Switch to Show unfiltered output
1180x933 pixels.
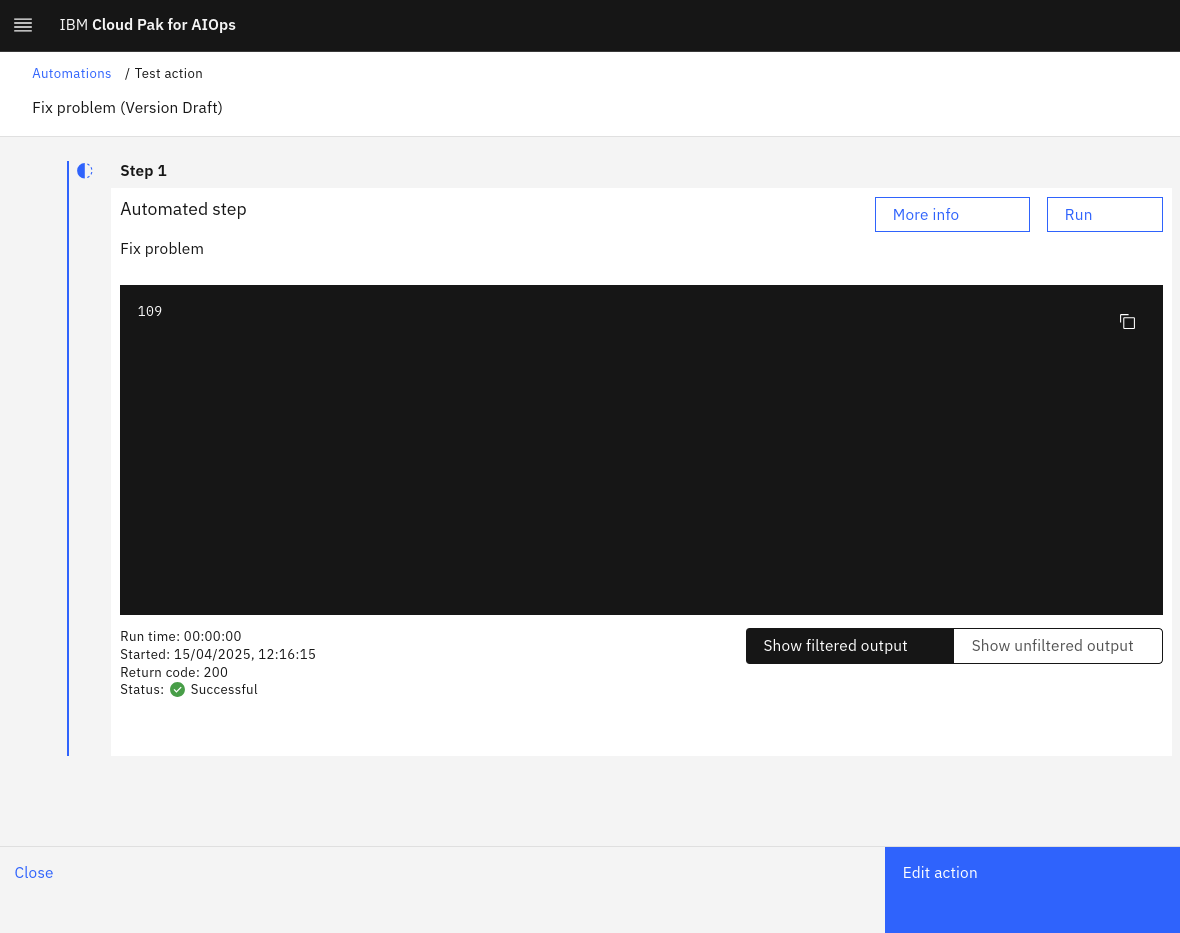[1057, 646]
